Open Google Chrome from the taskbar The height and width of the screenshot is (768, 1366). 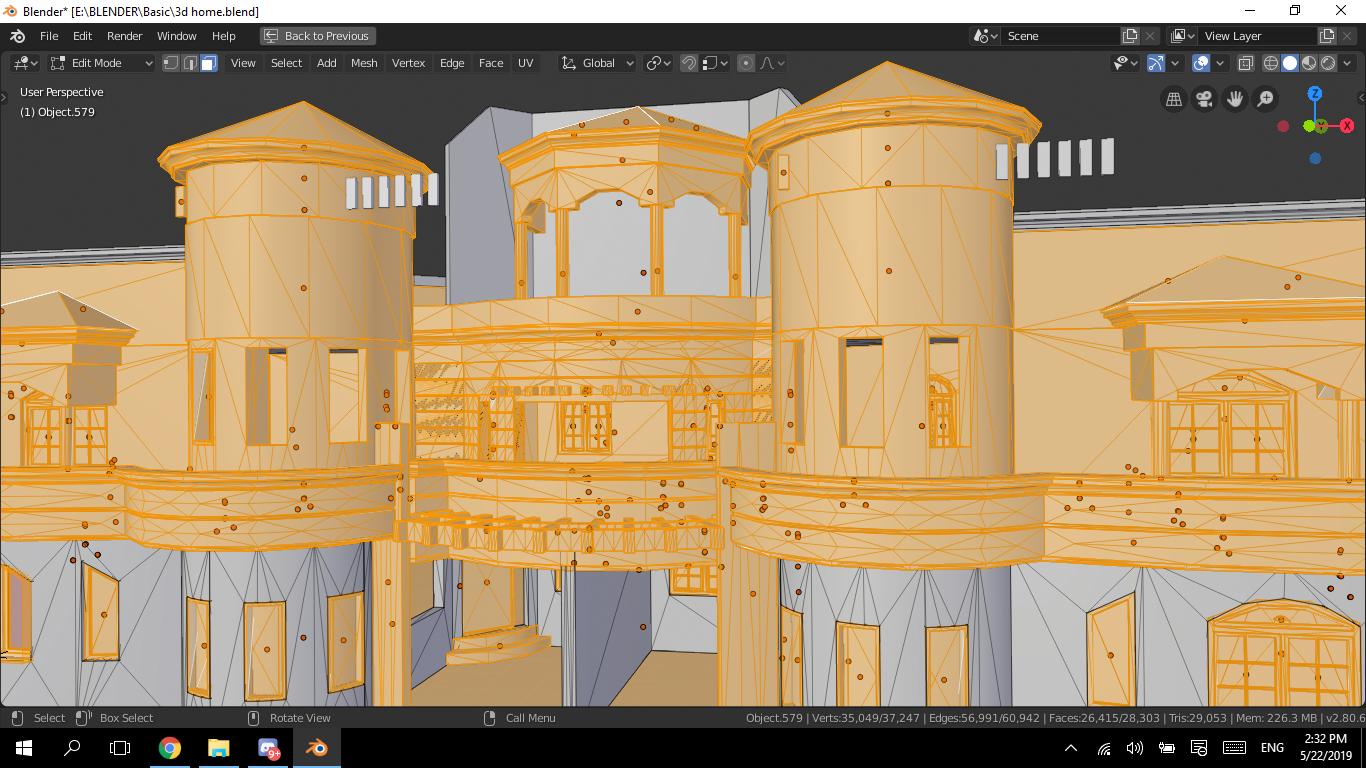[x=170, y=747]
